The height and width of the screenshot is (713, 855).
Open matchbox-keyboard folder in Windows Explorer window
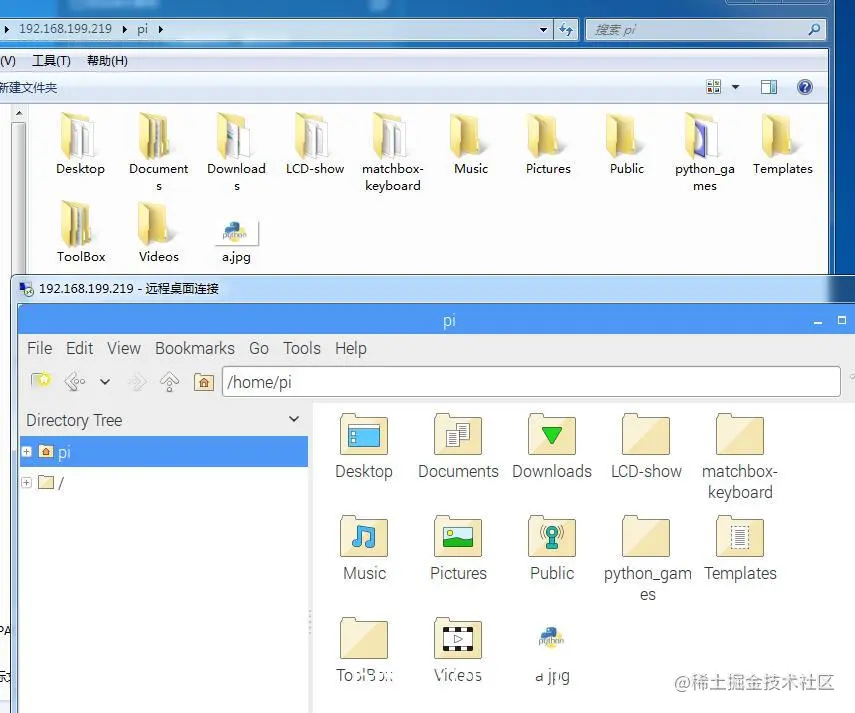393,152
